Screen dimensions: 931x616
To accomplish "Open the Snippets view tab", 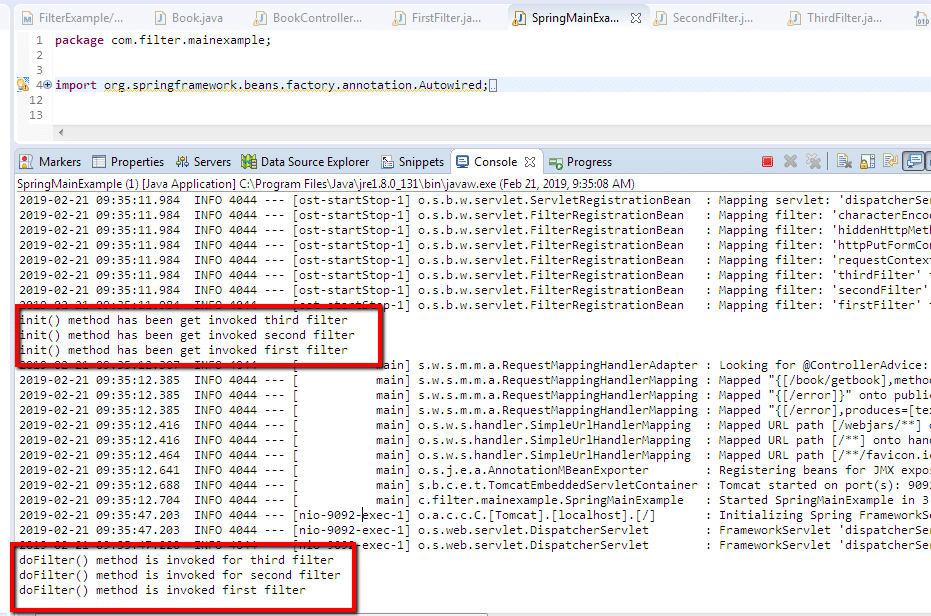I will (x=412, y=162).
